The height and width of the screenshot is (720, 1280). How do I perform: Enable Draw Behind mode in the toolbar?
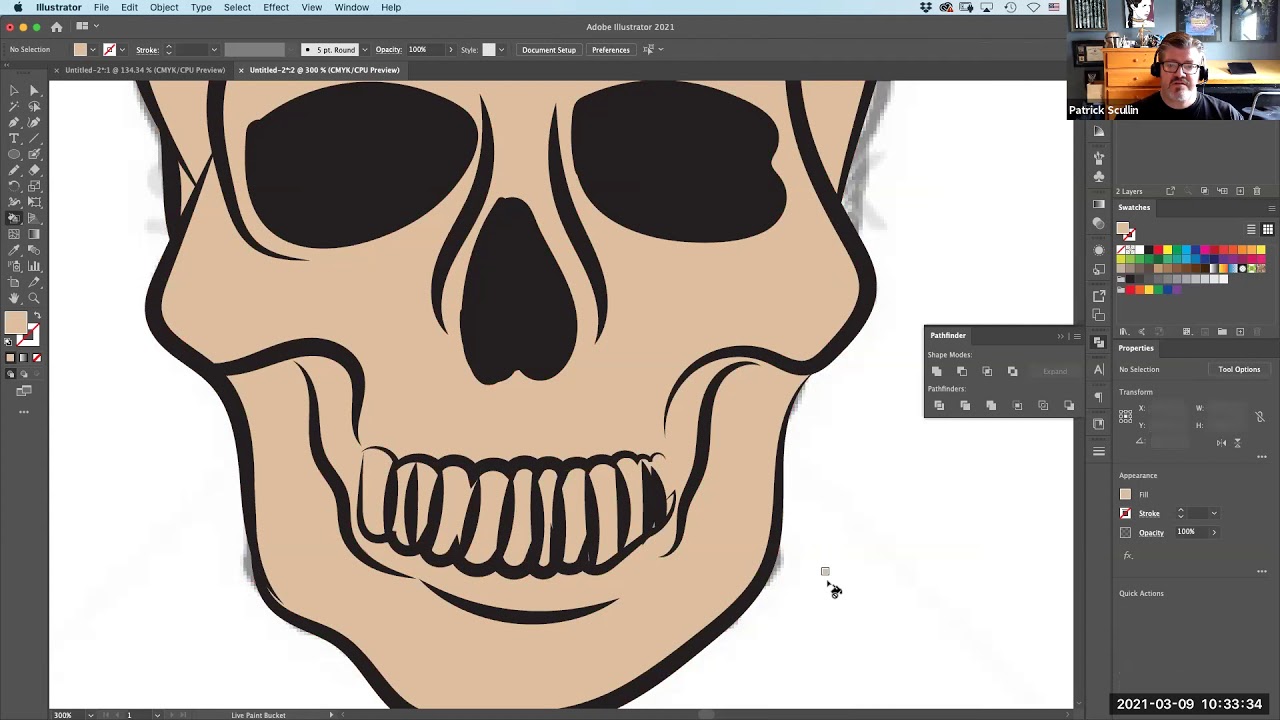[24, 374]
